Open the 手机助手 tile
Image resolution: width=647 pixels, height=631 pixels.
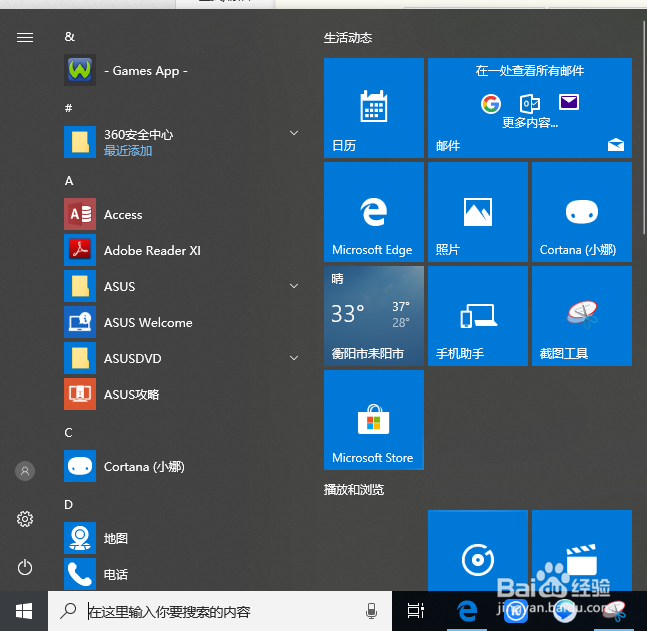pos(478,316)
